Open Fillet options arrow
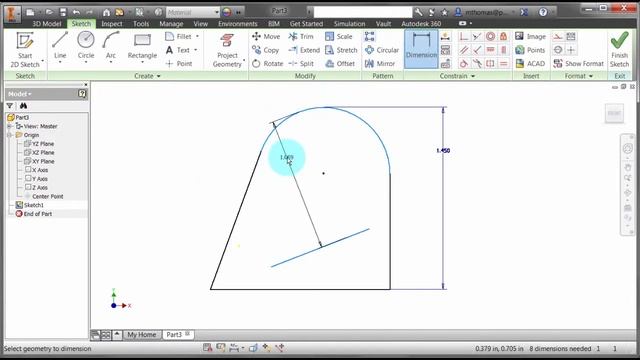Screen dimensions: 640x360 click(197, 36)
